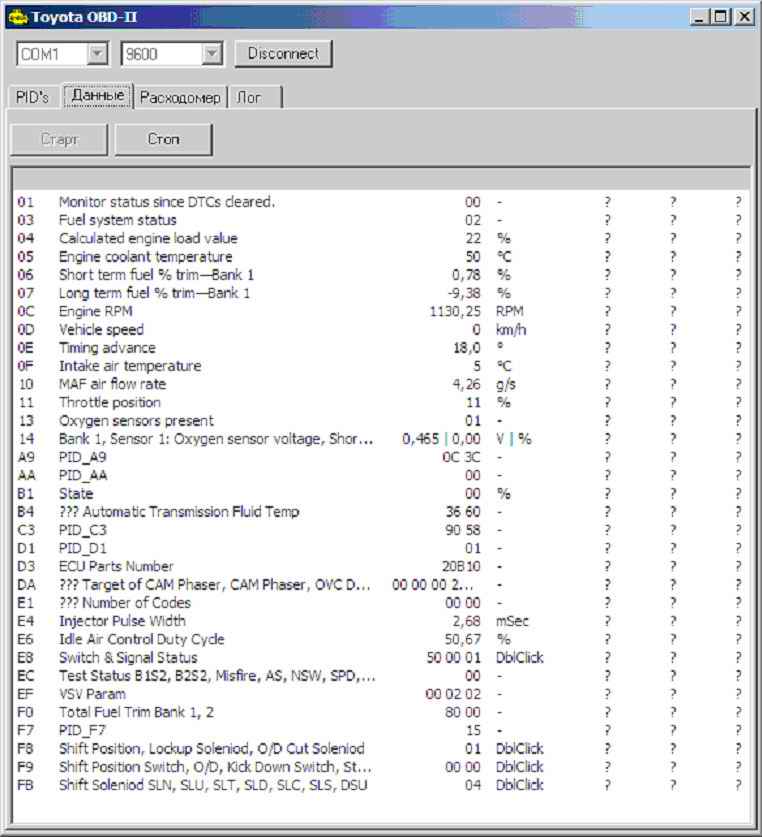Screen dimensions: 762x837
Task: Select 'Shift Soleniod SLN, SLU, SLT' row
Action: [381, 785]
